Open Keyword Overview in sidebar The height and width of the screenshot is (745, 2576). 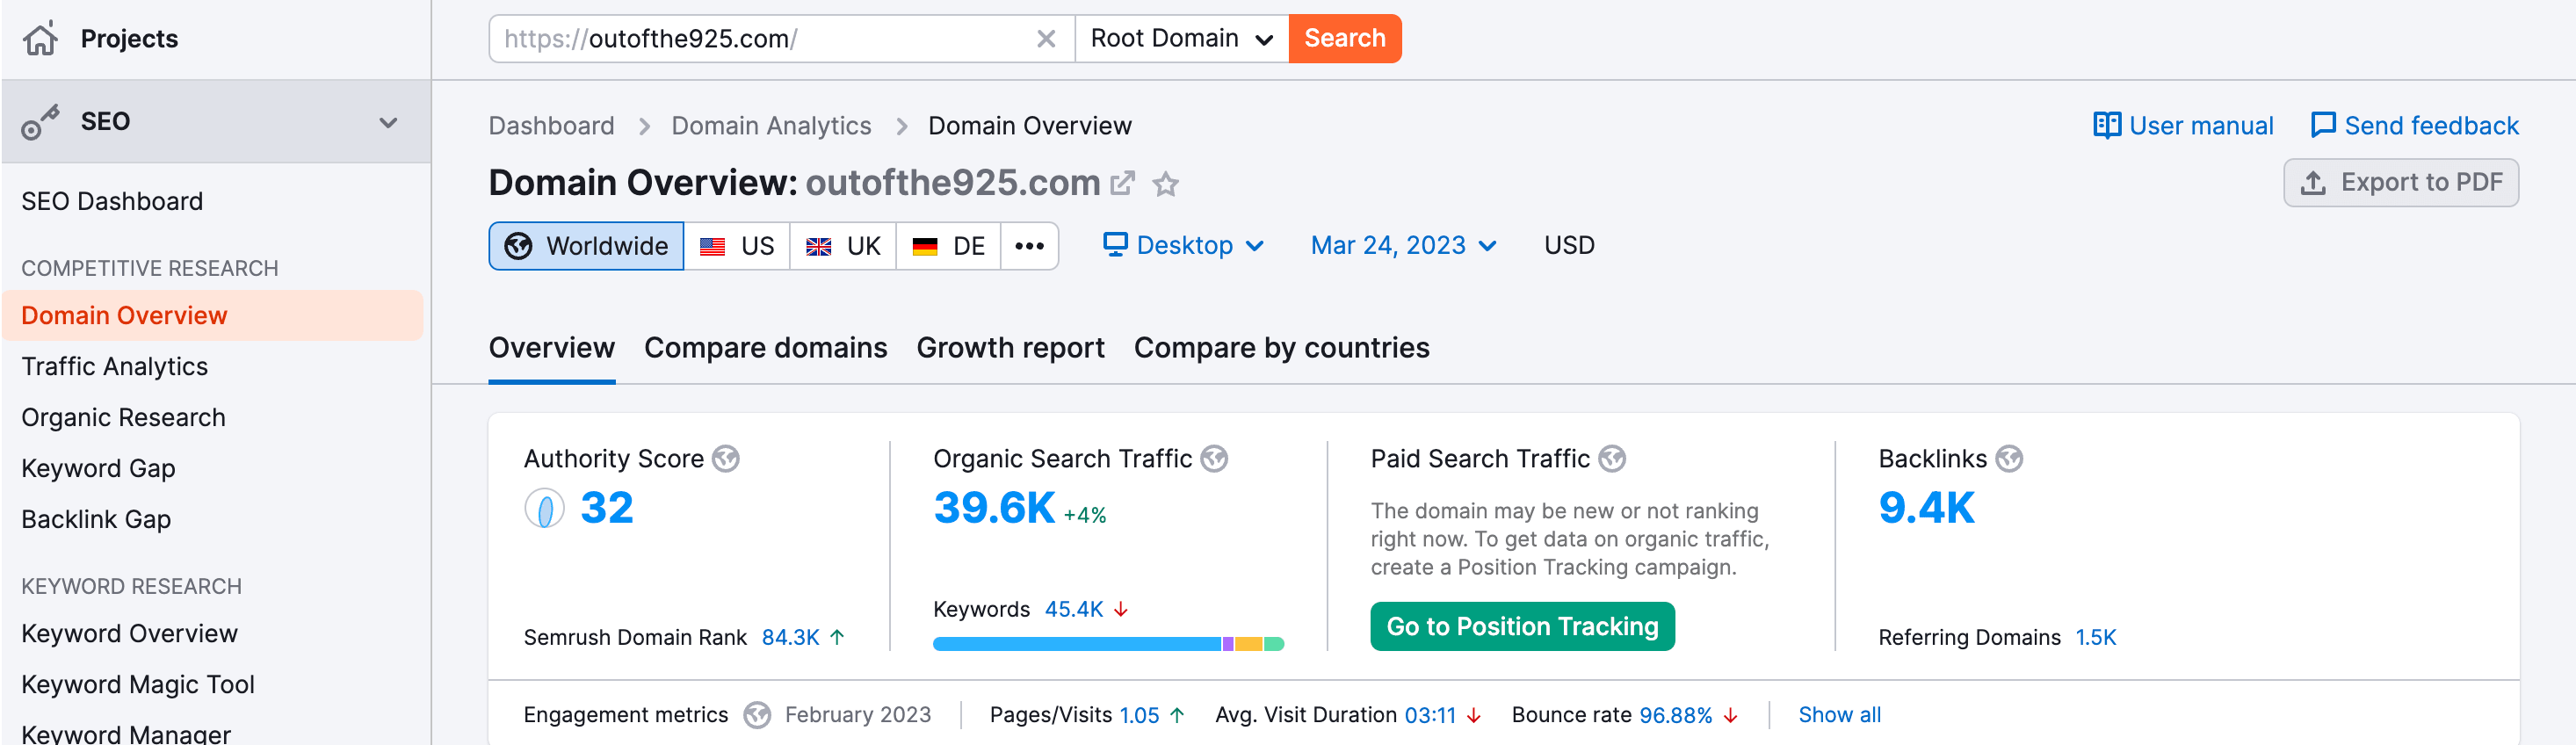129,633
